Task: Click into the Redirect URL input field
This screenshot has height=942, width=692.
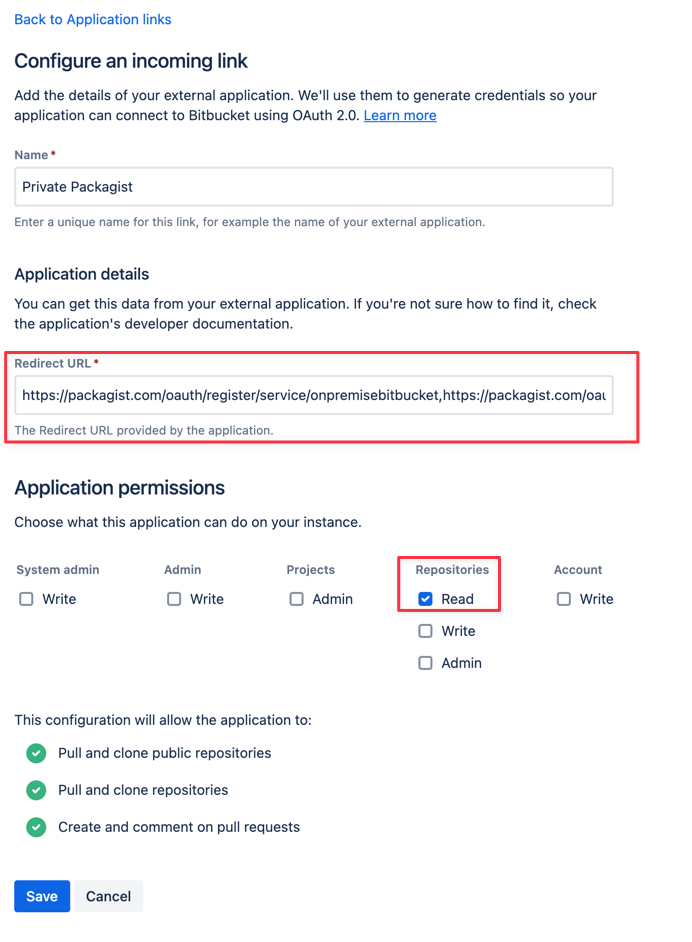Action: coord(313,396)
